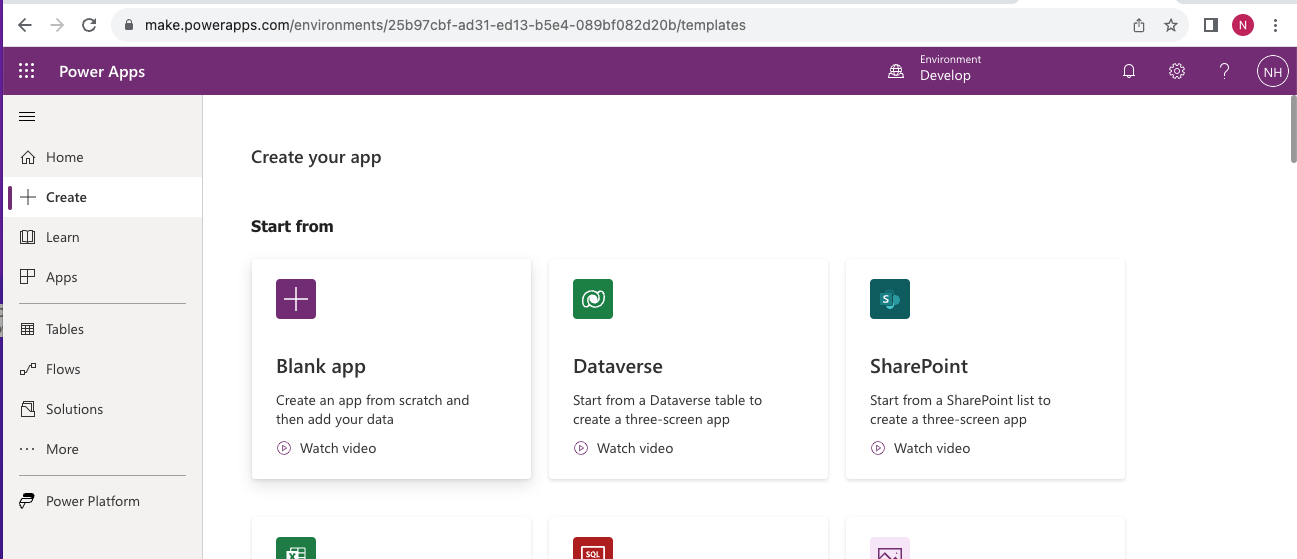Open Flows from the sidebar

(x=62, y=369)
